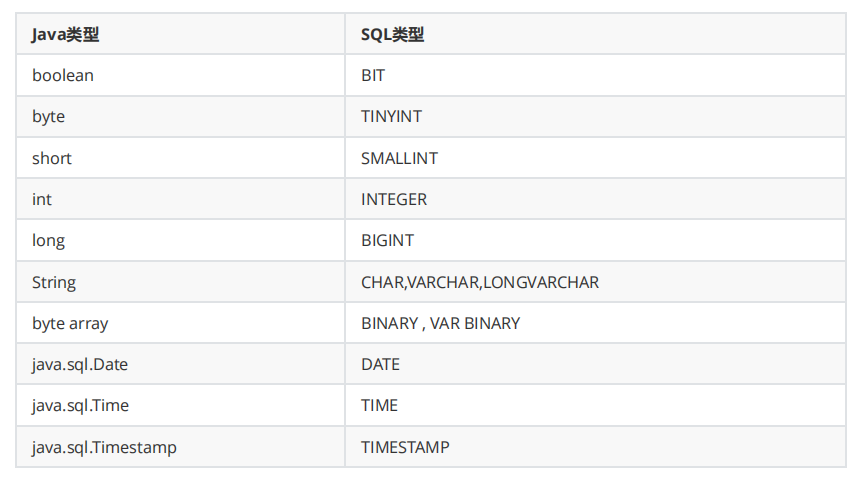This screenshot has height=481, width=866.
Task: Click the String cell
Action: point(54,282)
